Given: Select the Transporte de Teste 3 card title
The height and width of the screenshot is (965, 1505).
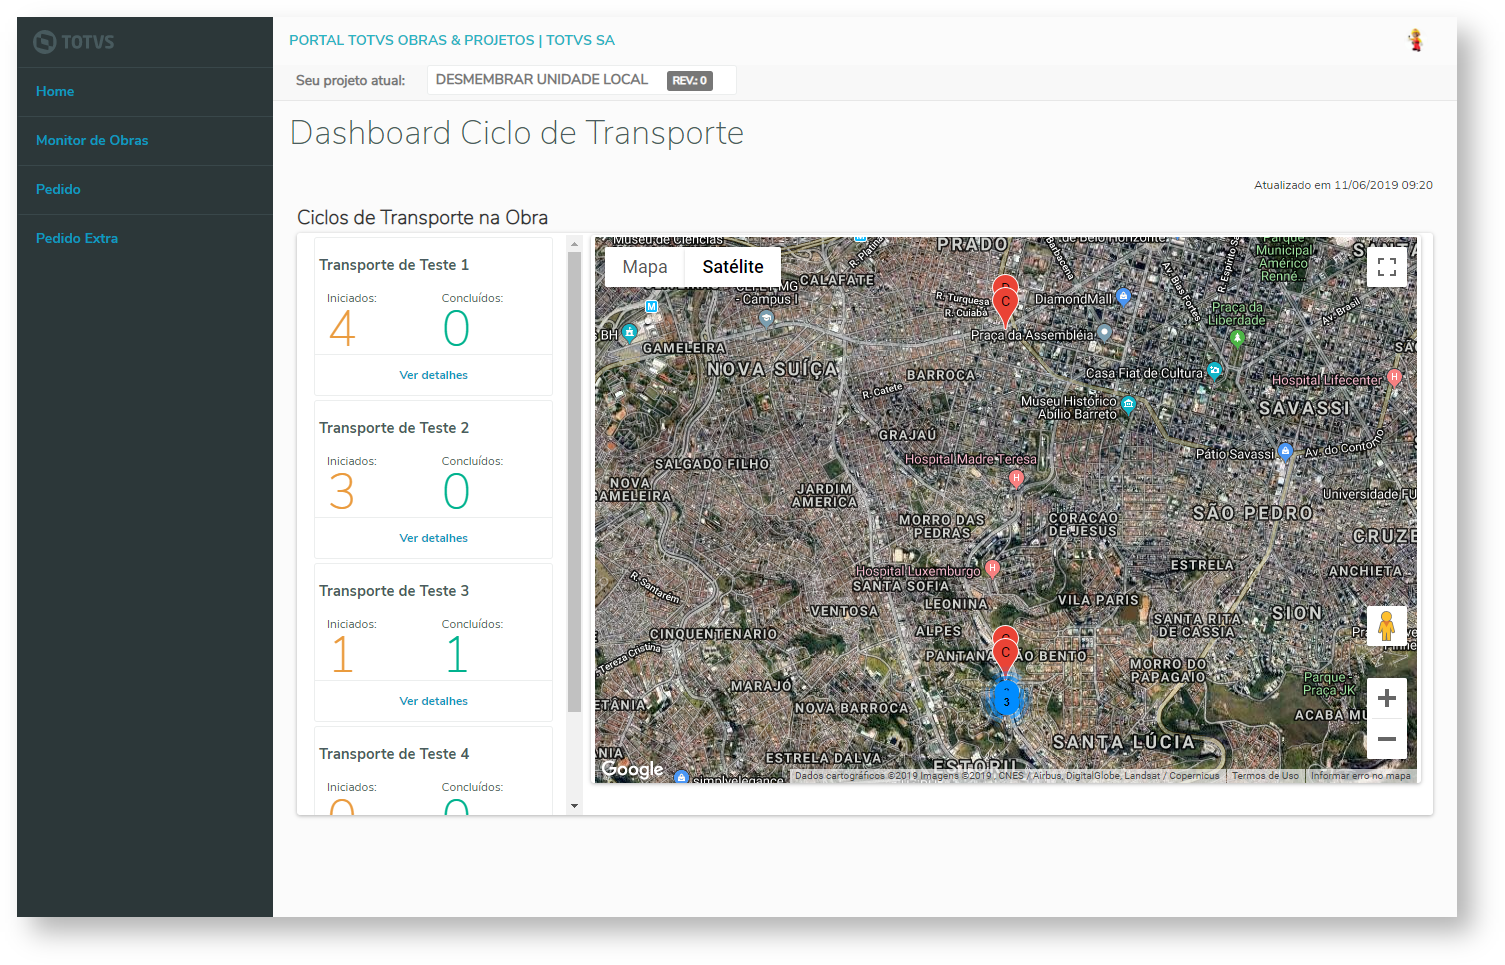Looking at the screenshot, I should (394, 591).
